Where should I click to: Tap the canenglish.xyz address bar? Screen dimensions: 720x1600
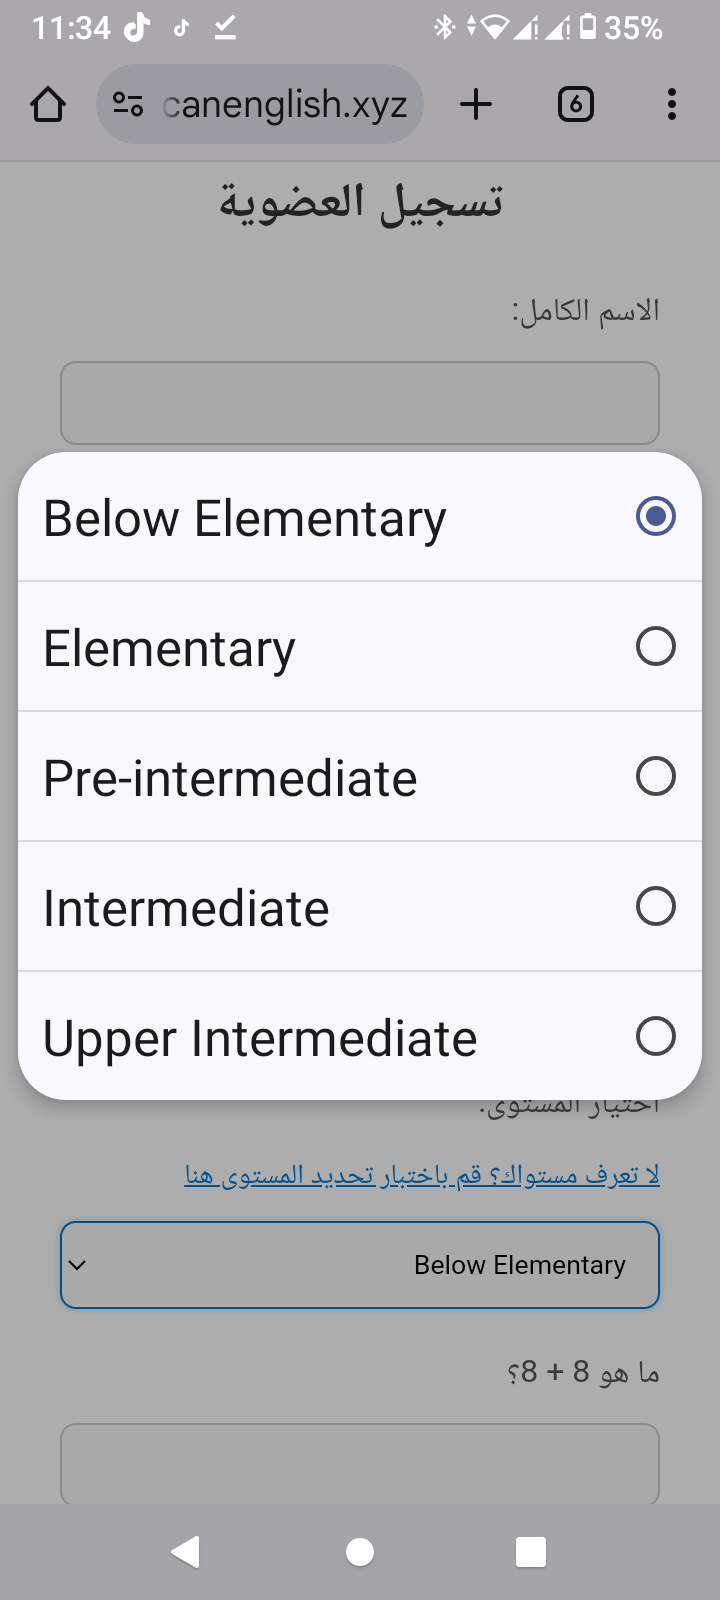(x=285, y=104)
